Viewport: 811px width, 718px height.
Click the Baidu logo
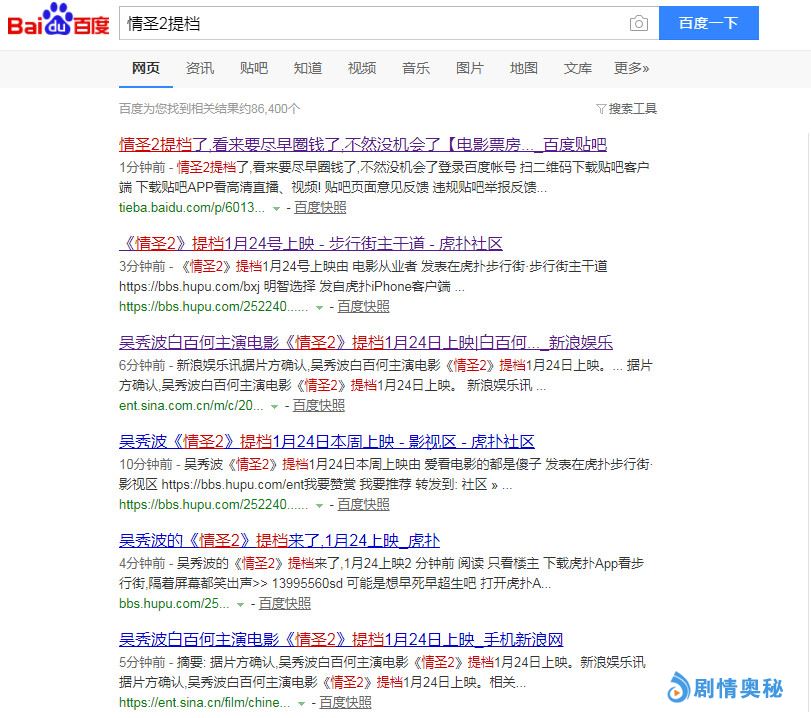[x=58, y=22]
